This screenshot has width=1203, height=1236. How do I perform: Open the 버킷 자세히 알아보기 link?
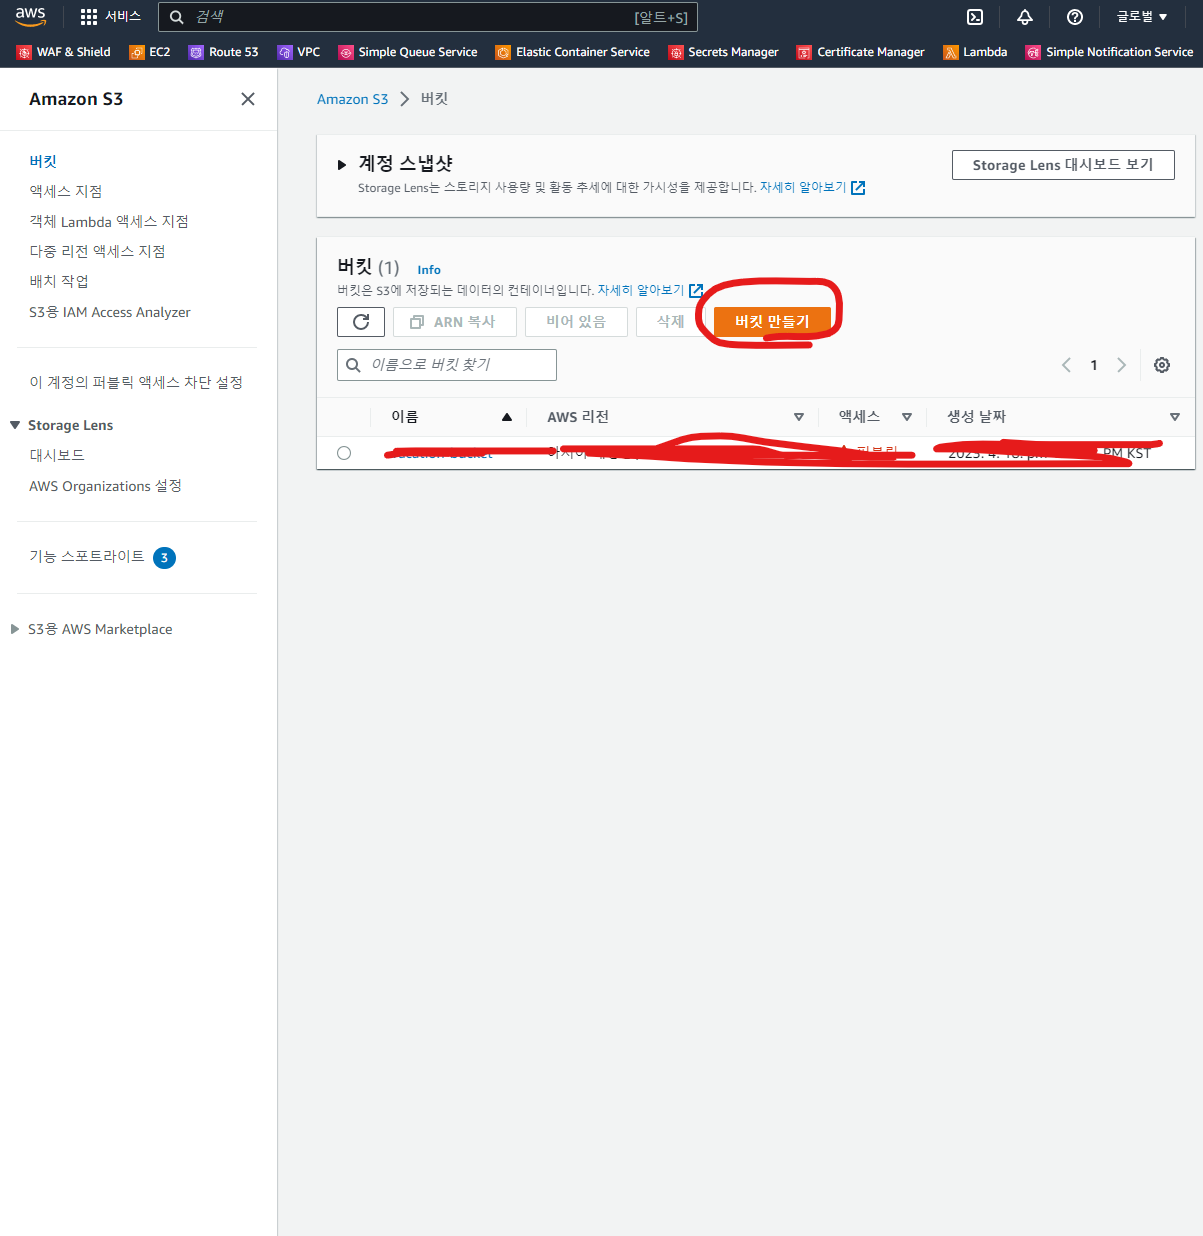pyautogui.click(x=650, y=290)
